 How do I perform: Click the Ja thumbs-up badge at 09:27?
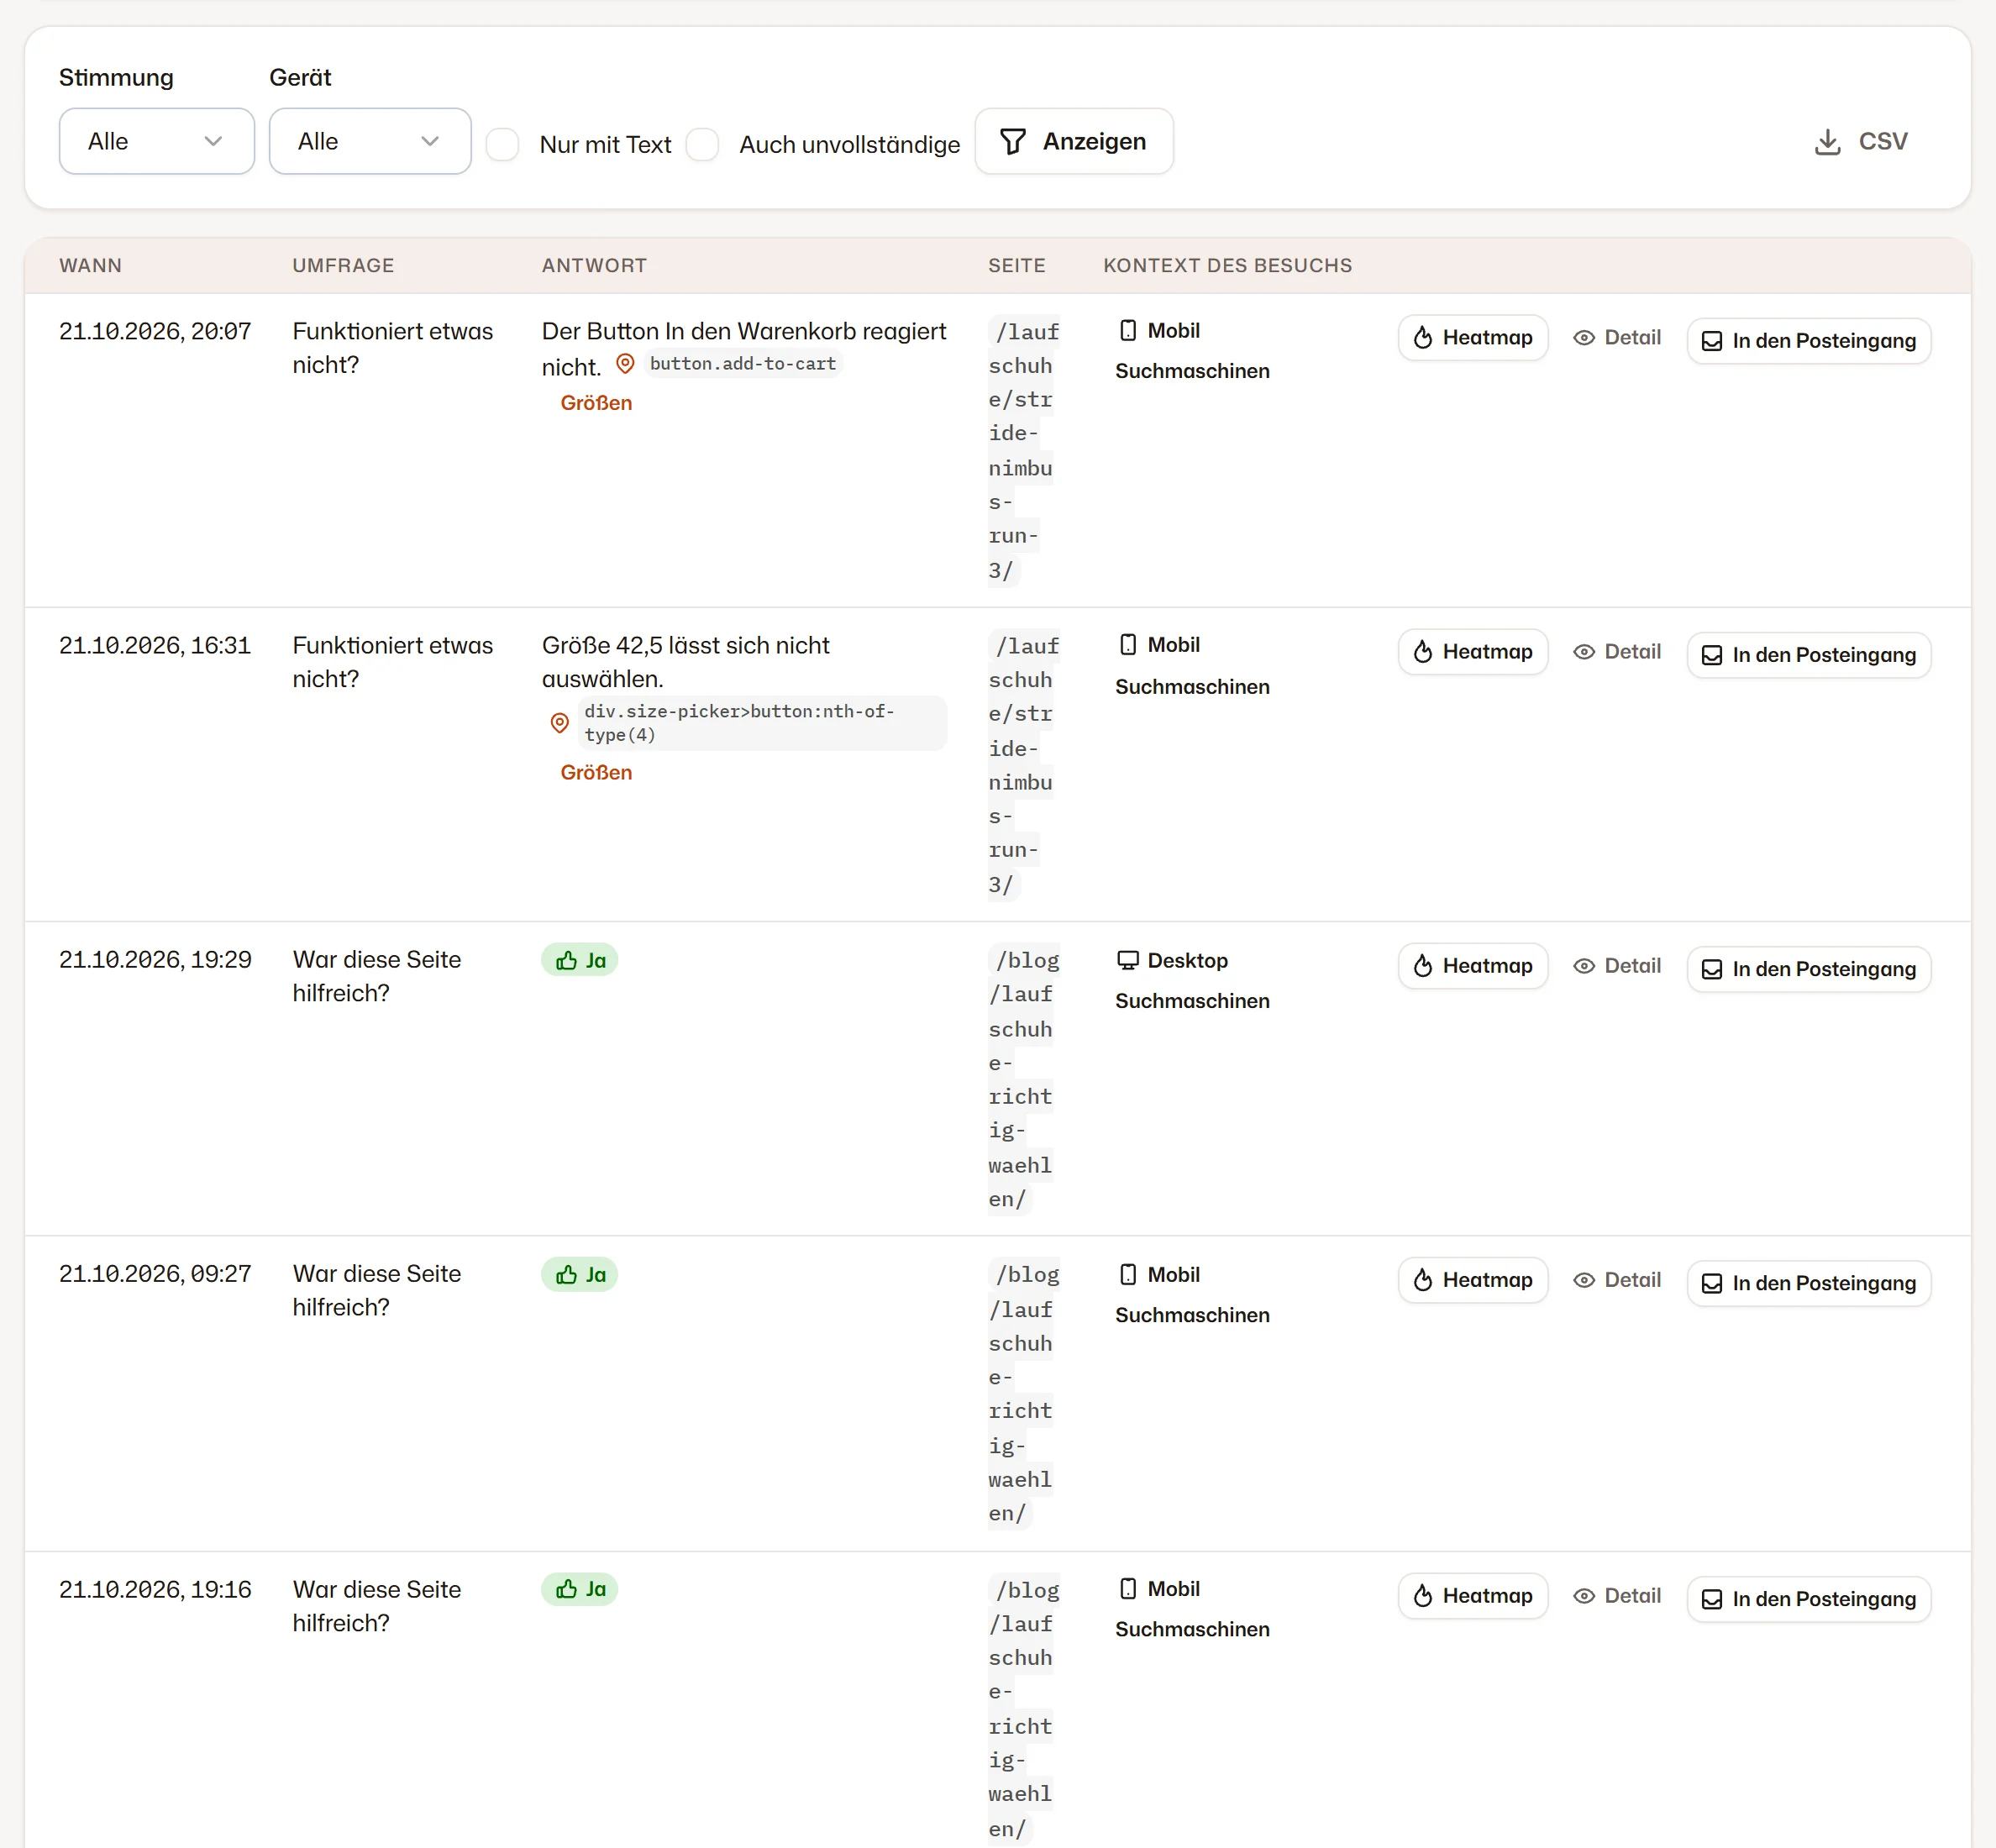(580, 1274)
